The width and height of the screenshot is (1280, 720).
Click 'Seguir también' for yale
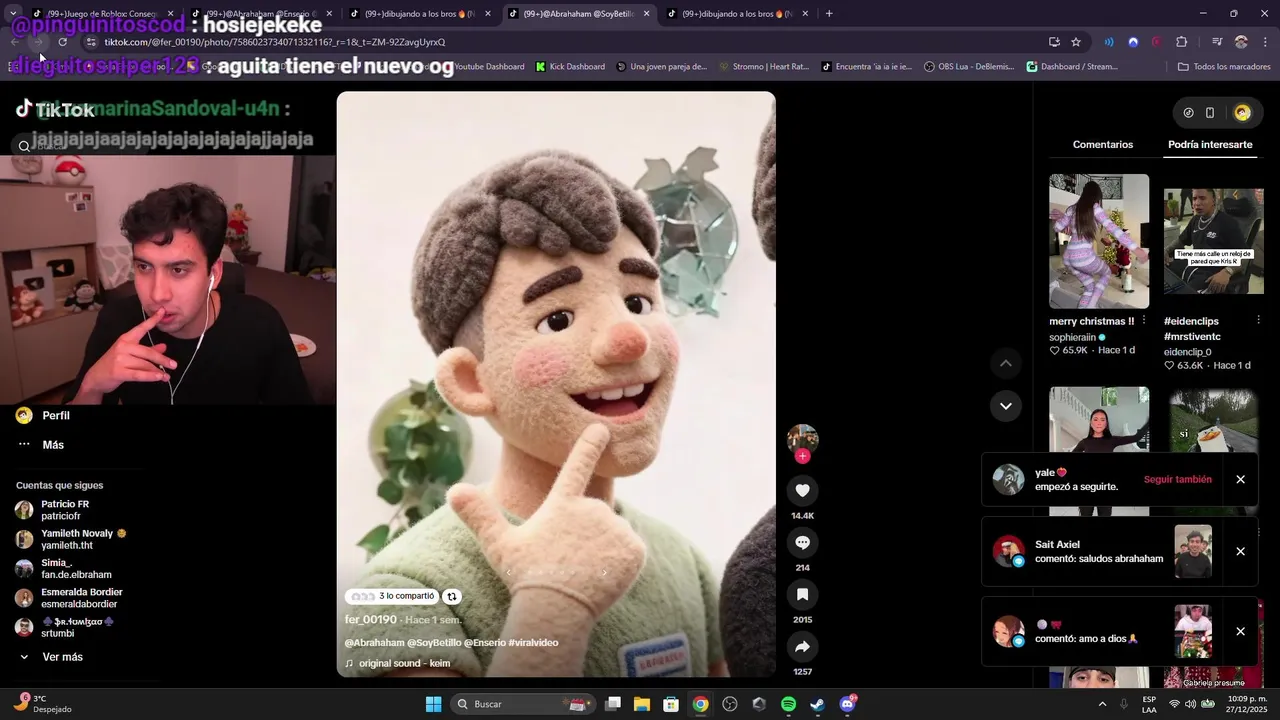pos(1177,479)
